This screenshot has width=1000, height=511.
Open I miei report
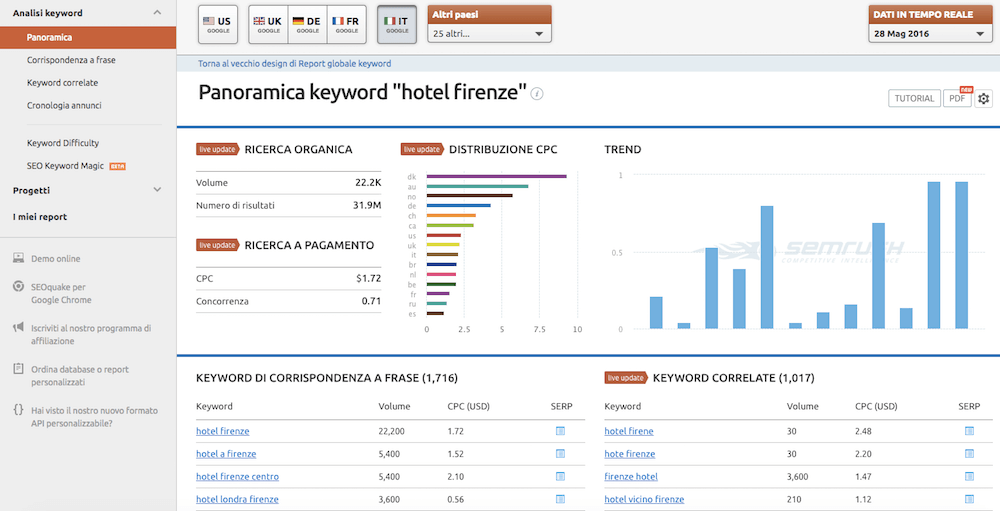tap(40, 217)
